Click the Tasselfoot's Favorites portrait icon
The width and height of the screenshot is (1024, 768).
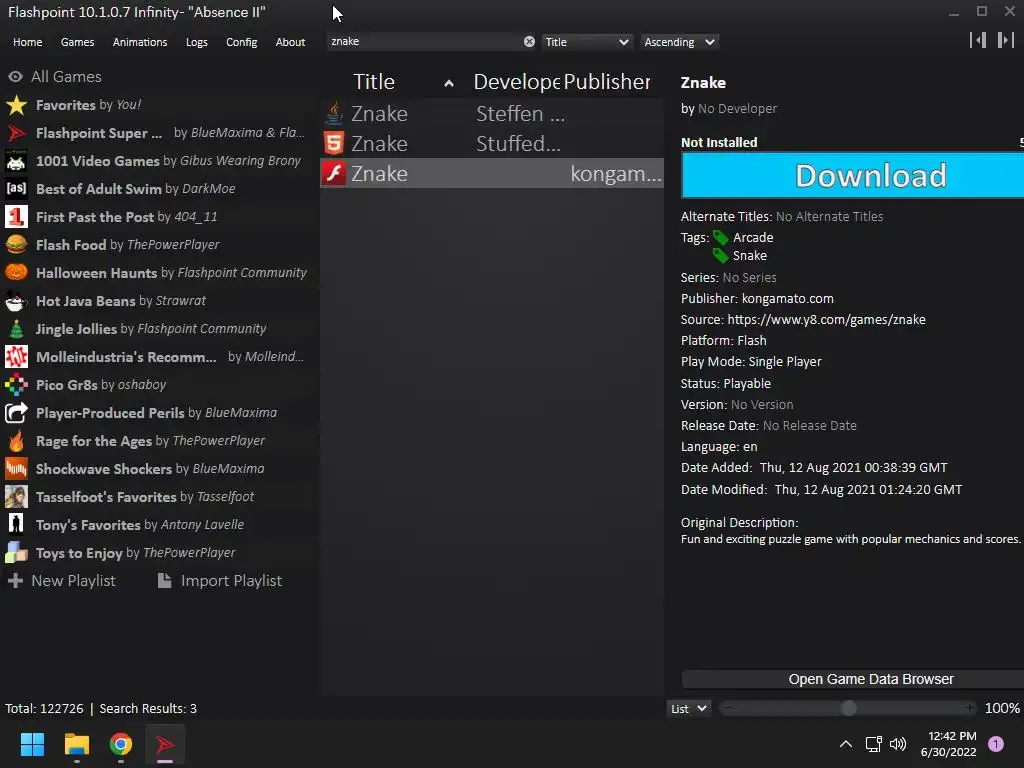[16, 497]
